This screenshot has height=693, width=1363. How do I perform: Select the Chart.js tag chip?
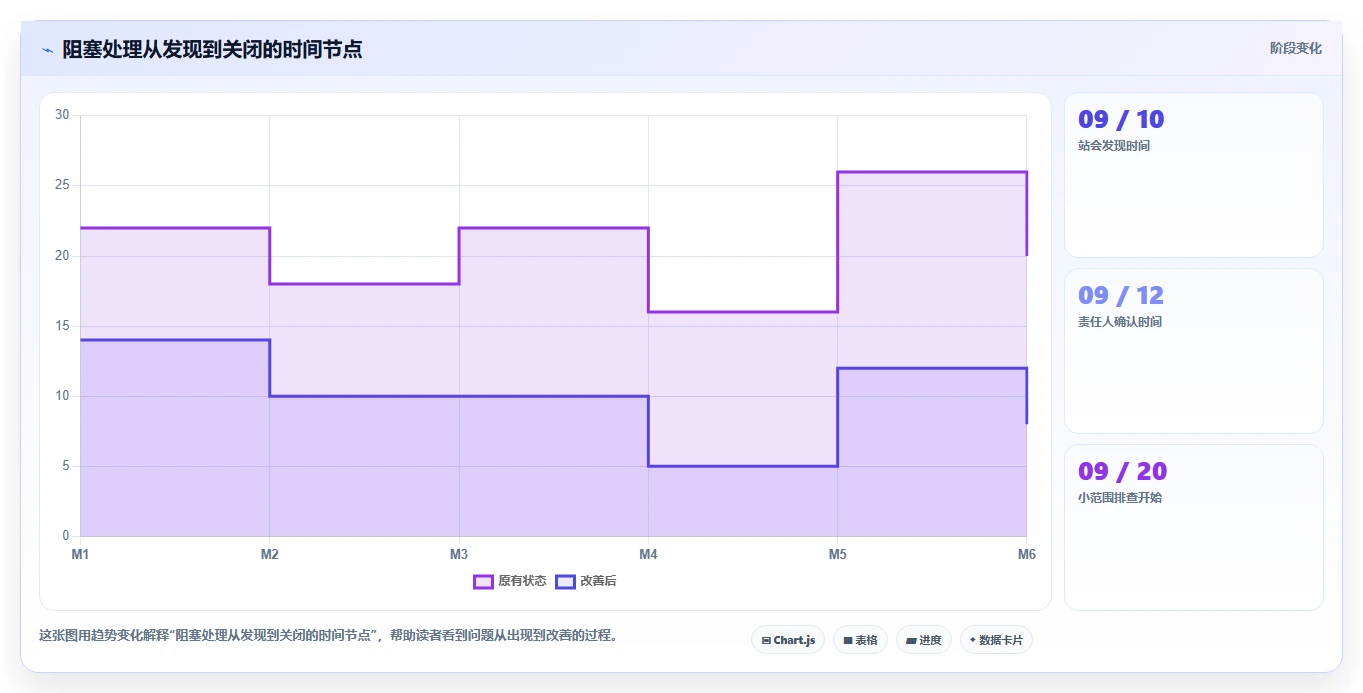click(788, 640)
